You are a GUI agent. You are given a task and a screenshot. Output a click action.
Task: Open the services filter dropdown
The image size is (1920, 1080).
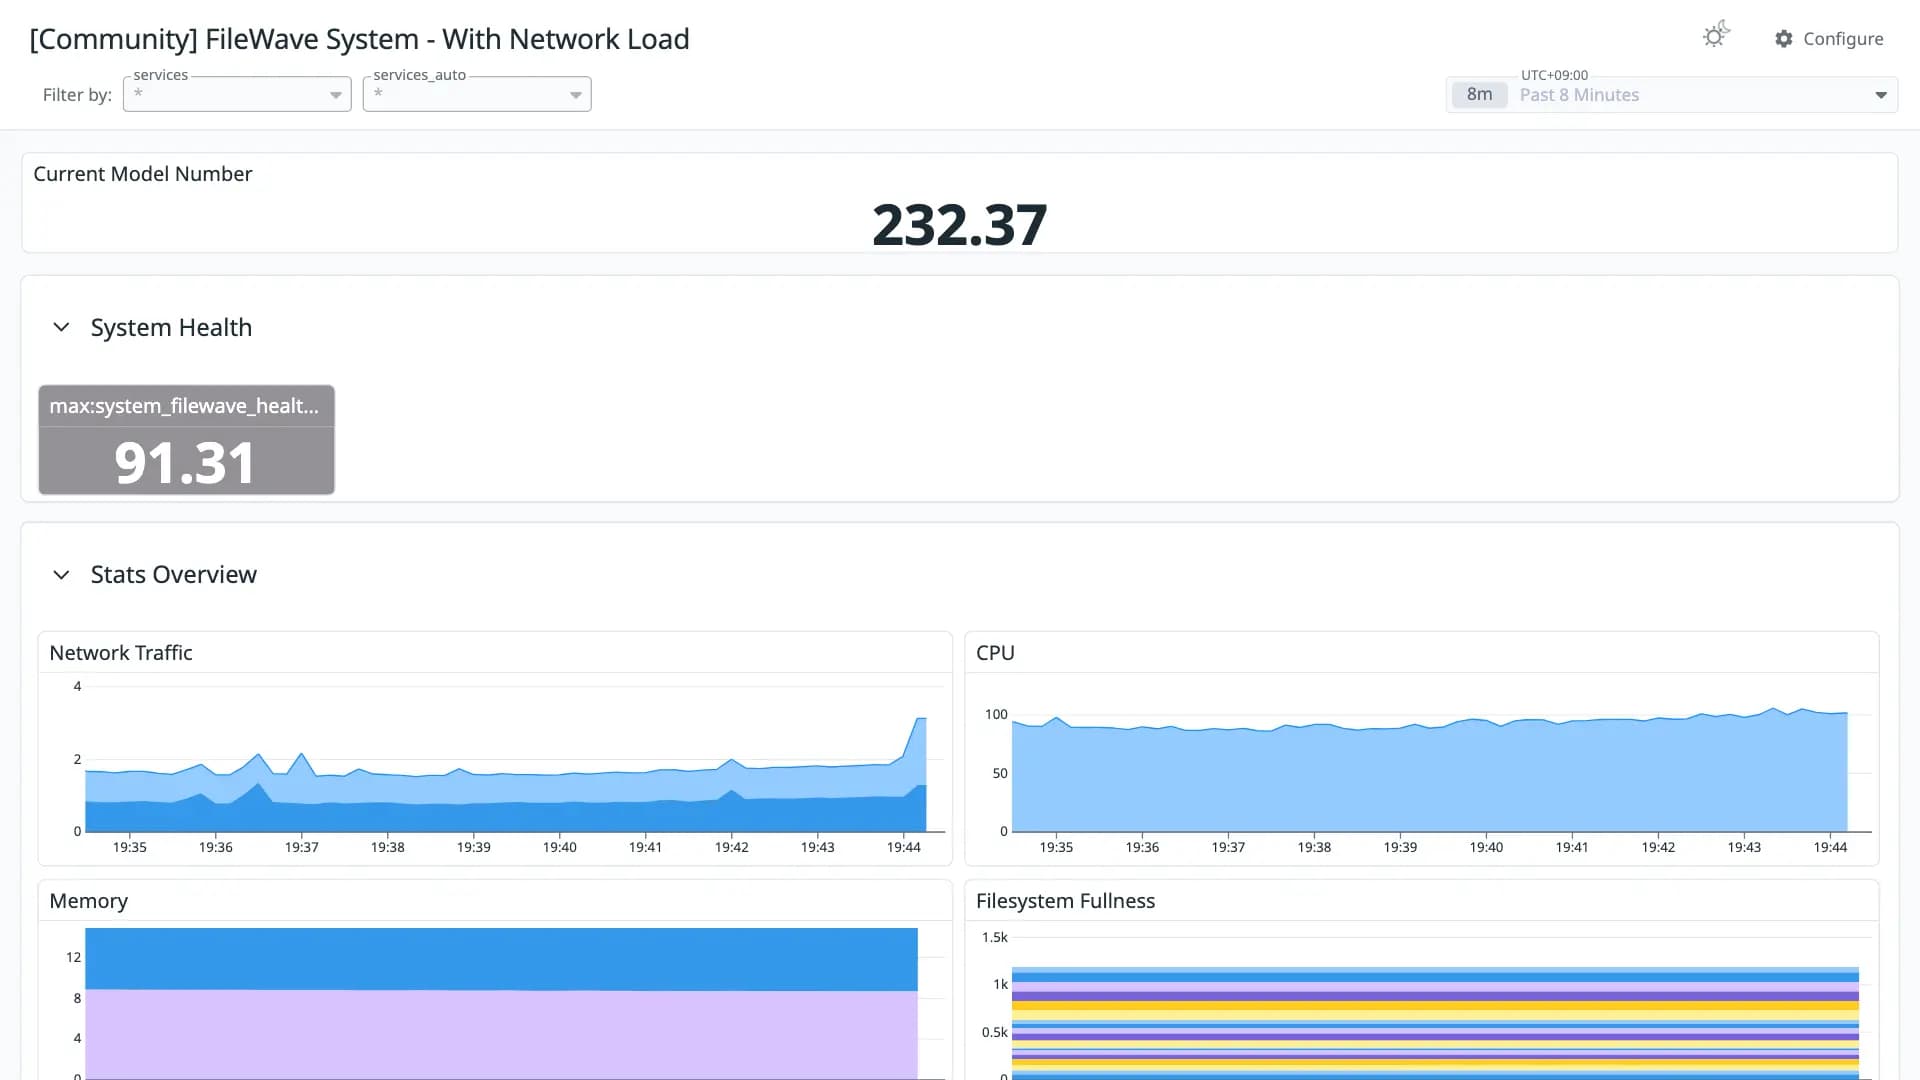237,94
